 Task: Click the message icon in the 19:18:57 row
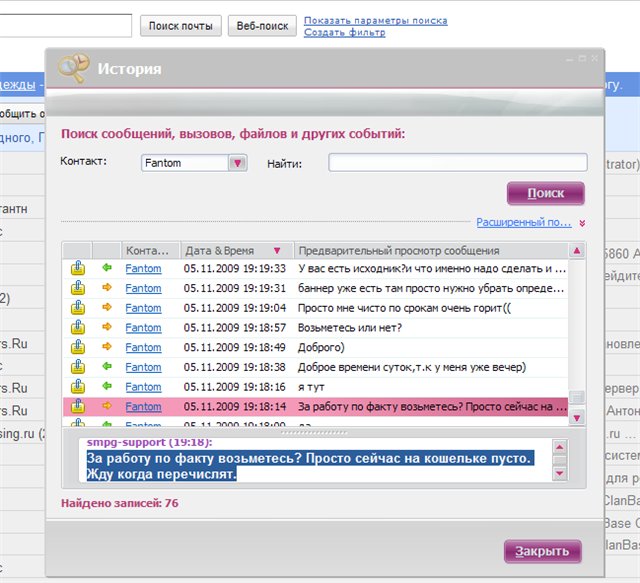(x=77, y=327)
